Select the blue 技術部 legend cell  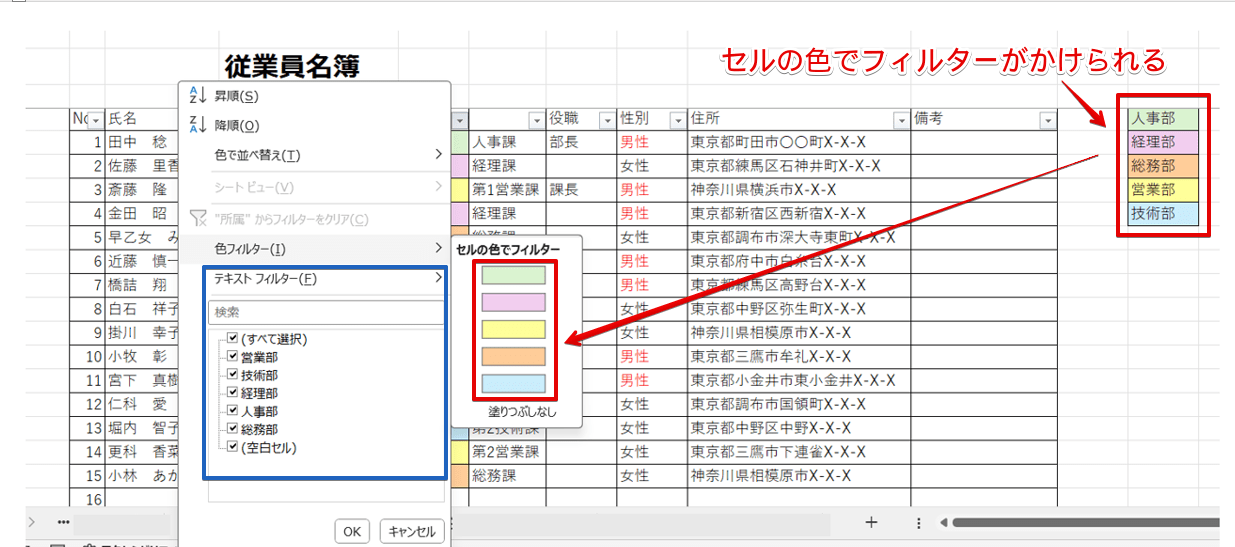pos(1163,214)
